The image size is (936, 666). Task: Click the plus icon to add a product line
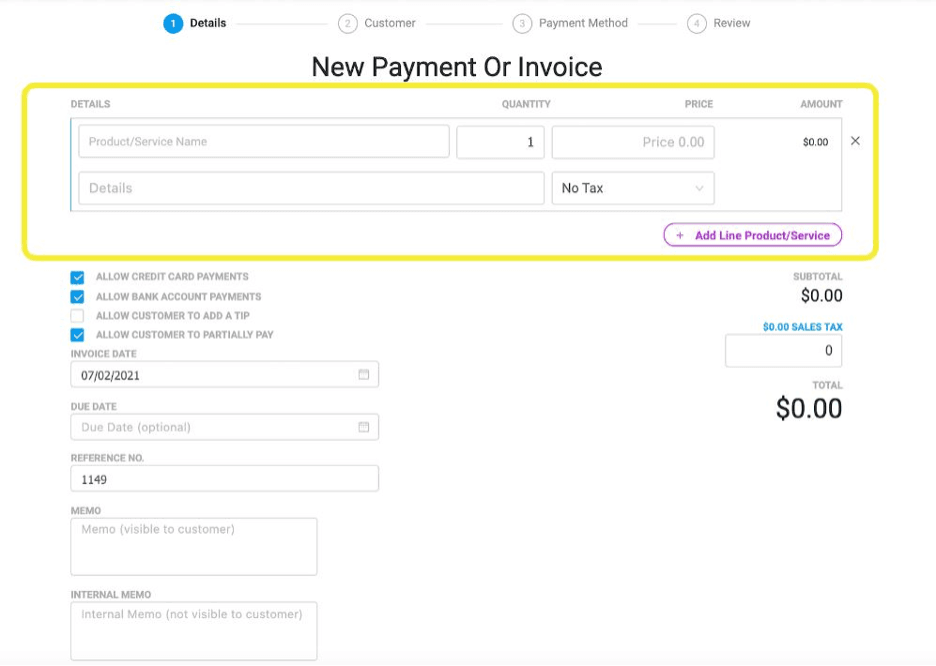tap(679, 234)
